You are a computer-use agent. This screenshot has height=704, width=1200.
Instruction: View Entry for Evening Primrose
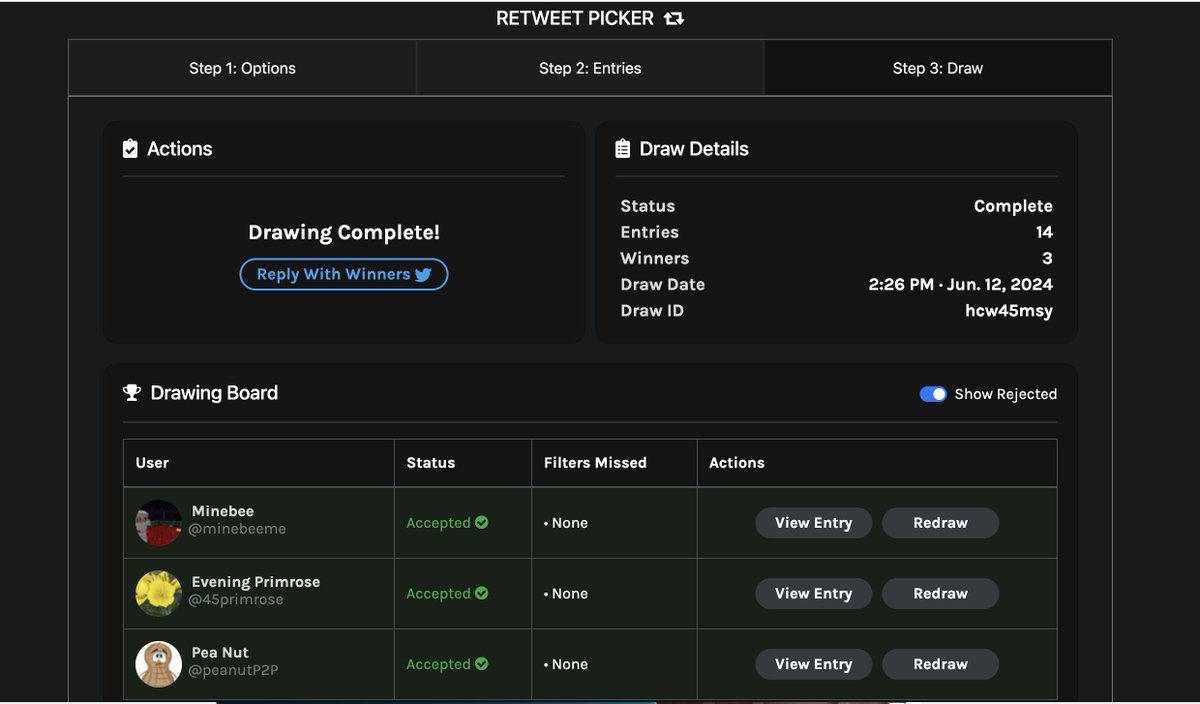(x=813, y=593)
